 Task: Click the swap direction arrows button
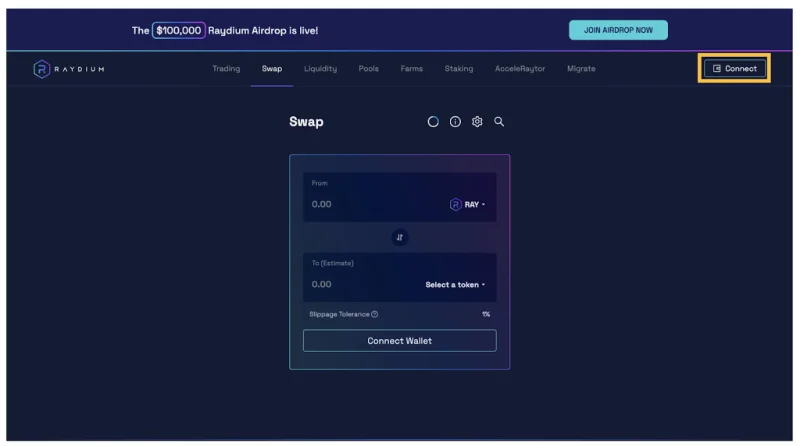(x=399, y=237)
